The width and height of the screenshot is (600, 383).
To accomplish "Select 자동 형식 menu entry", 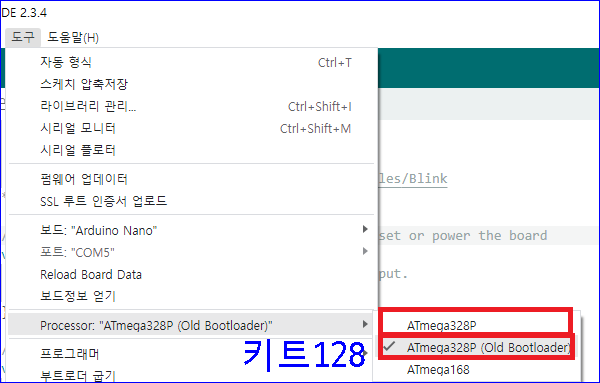I will pos(191,62).
